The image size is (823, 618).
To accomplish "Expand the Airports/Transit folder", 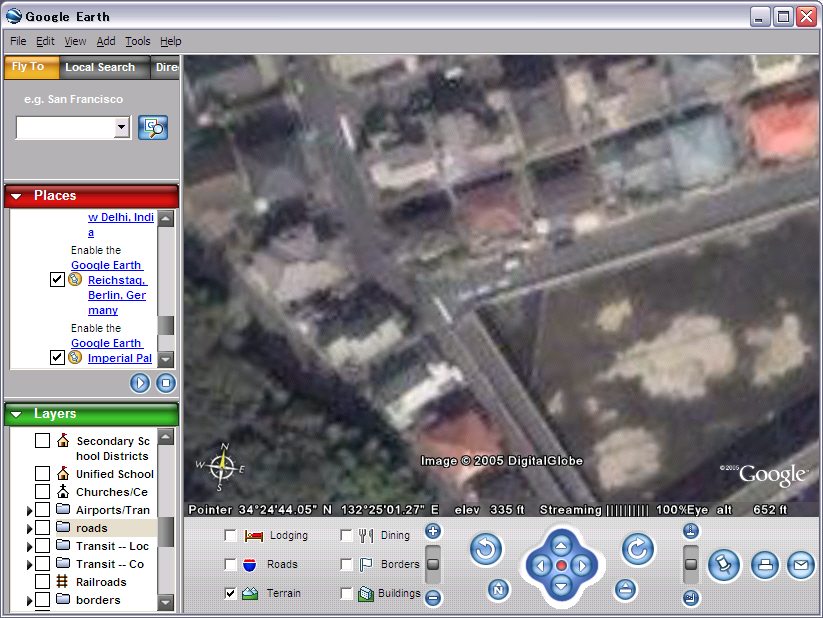I will [x=28, y=510].
